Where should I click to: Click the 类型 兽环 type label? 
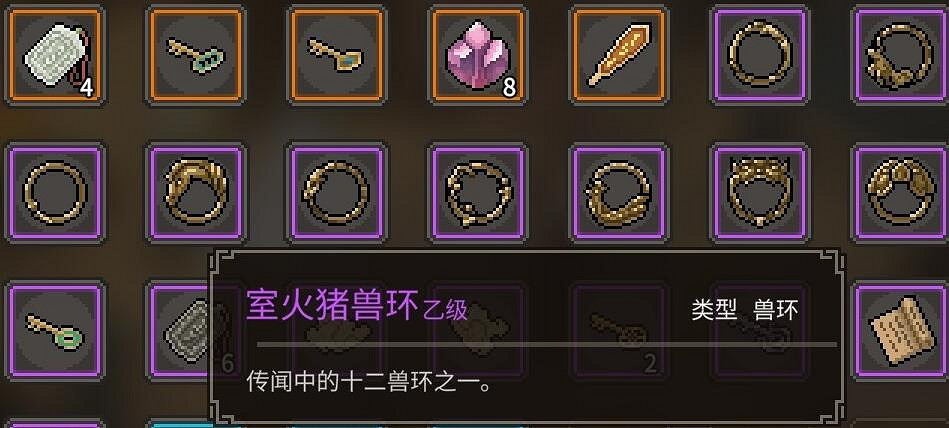tap(745, 311)
